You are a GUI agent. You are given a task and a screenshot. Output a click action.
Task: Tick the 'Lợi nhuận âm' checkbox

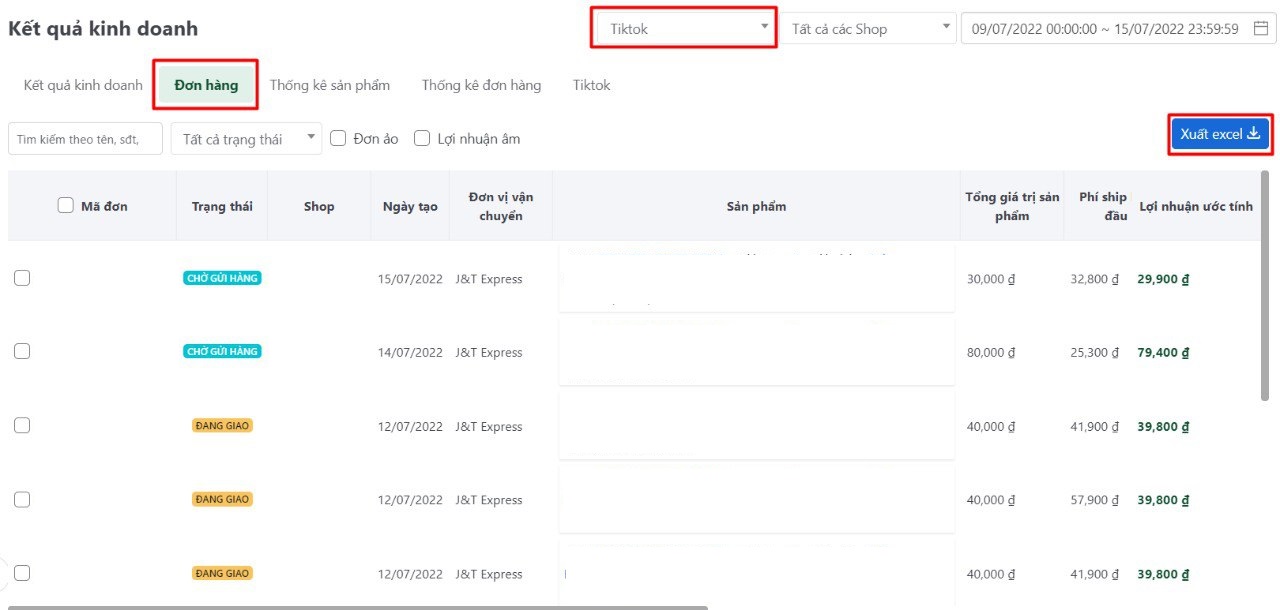point(422,139)
